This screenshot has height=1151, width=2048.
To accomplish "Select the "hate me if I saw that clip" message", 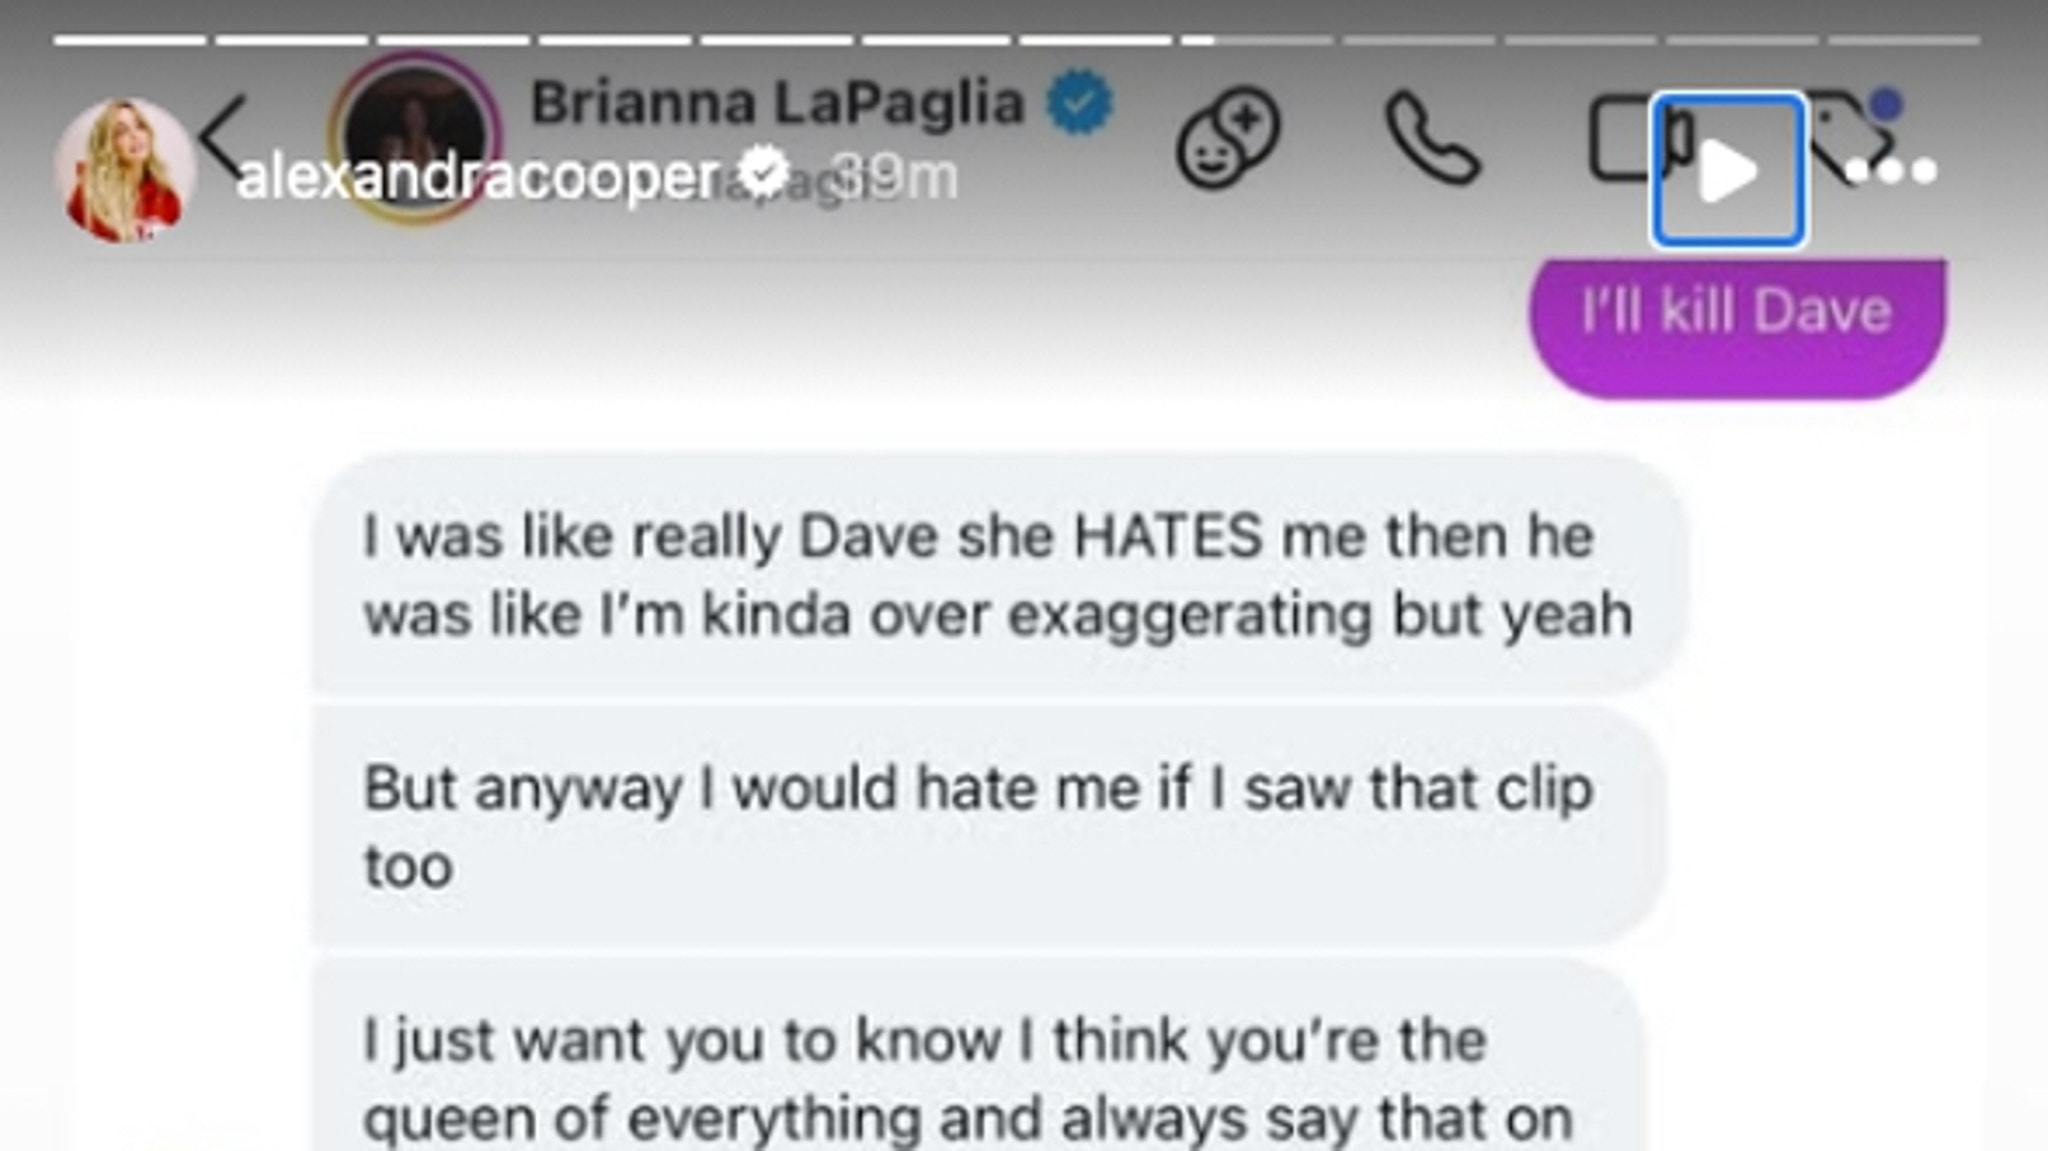I will pos(990,826).
